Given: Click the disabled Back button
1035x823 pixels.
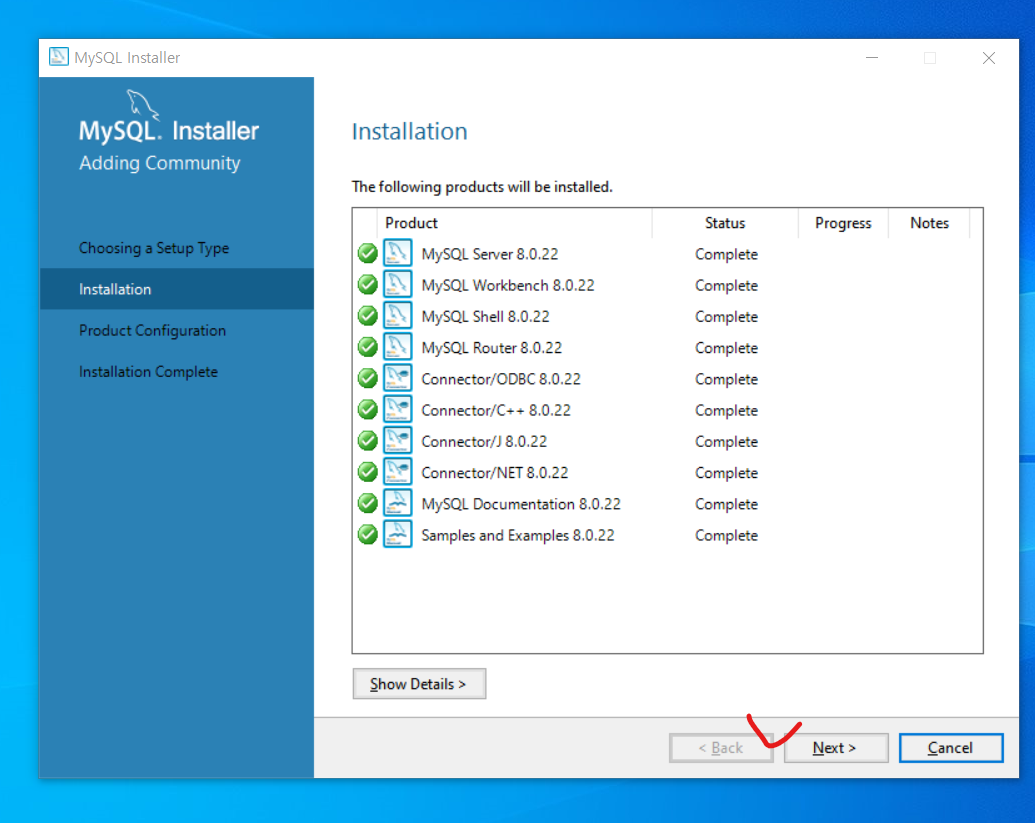Looking at the screenshot, I should [721, 748].
